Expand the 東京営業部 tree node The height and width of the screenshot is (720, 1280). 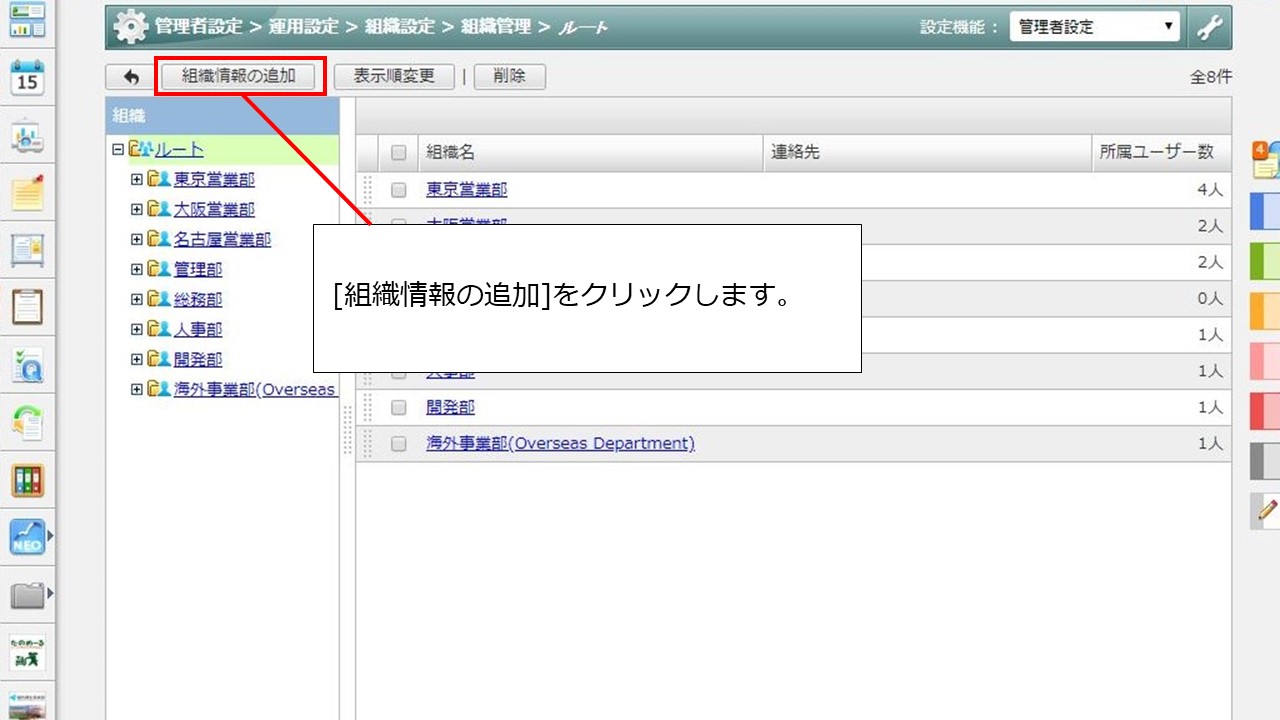pos(137,180)
